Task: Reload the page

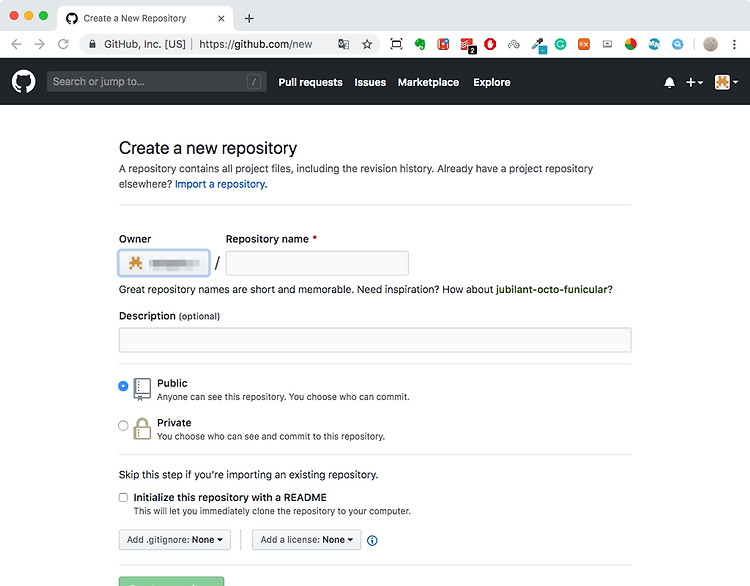Action: click(63, 44)
